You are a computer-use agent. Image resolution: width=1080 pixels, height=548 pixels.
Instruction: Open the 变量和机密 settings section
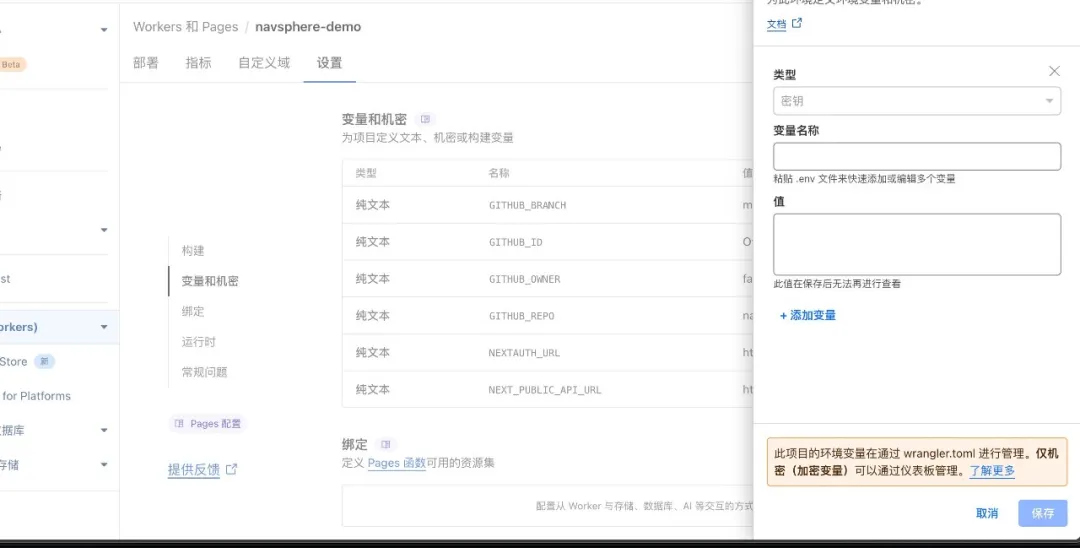[x=210, y=281]
